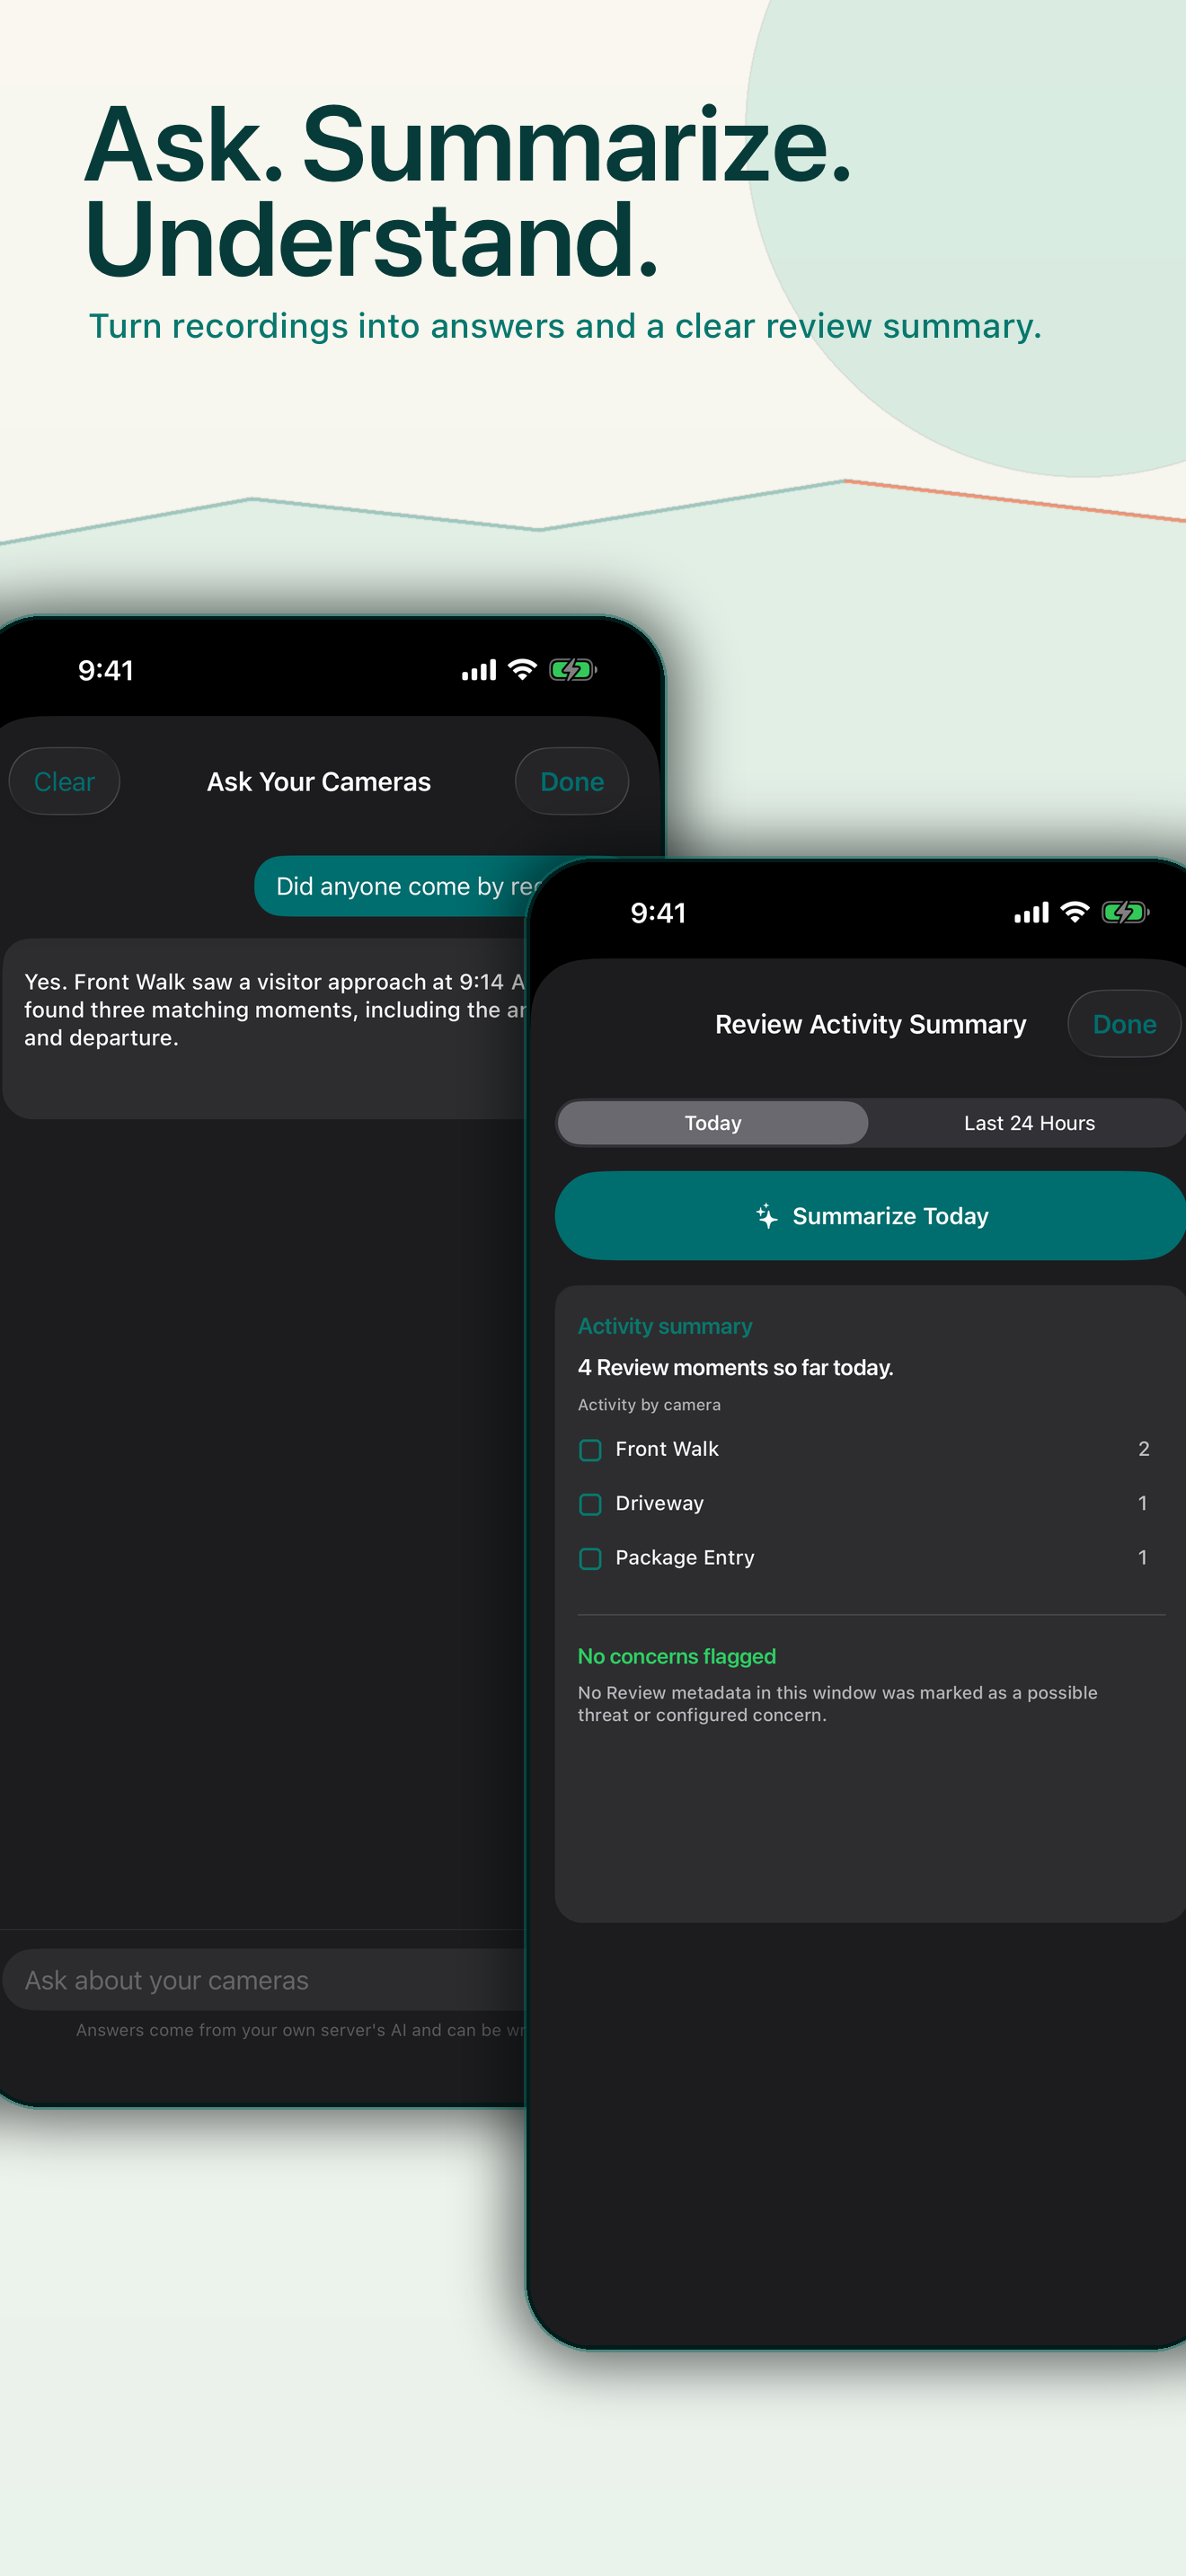Tap the 'Driveway' camera name

(x=660, y=1503)
